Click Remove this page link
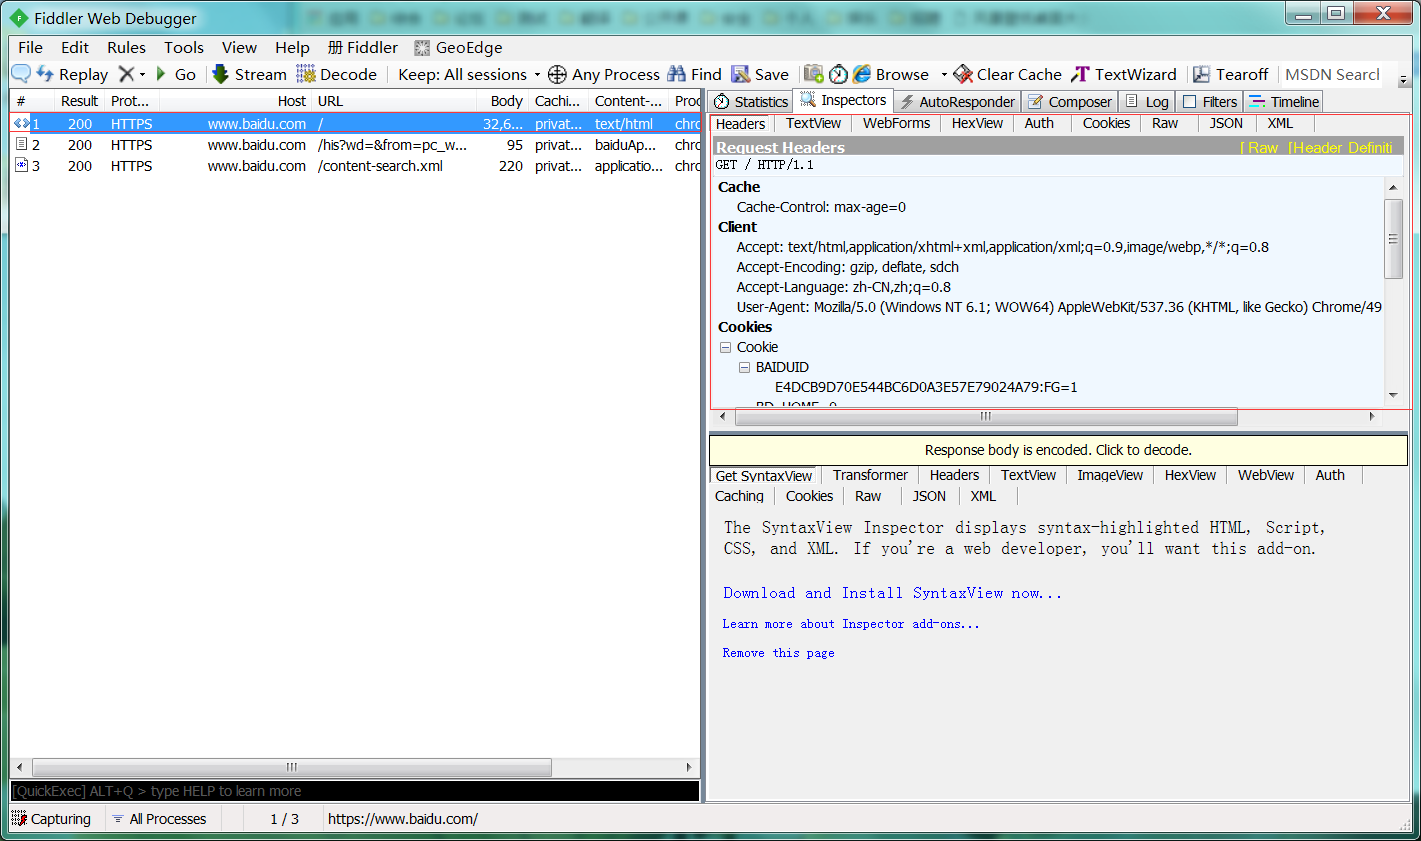 click(778, 653)
